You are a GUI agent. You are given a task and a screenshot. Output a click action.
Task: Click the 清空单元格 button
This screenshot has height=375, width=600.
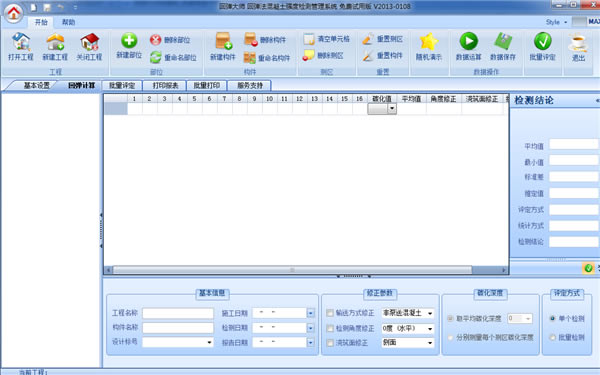tap(326, 39)
